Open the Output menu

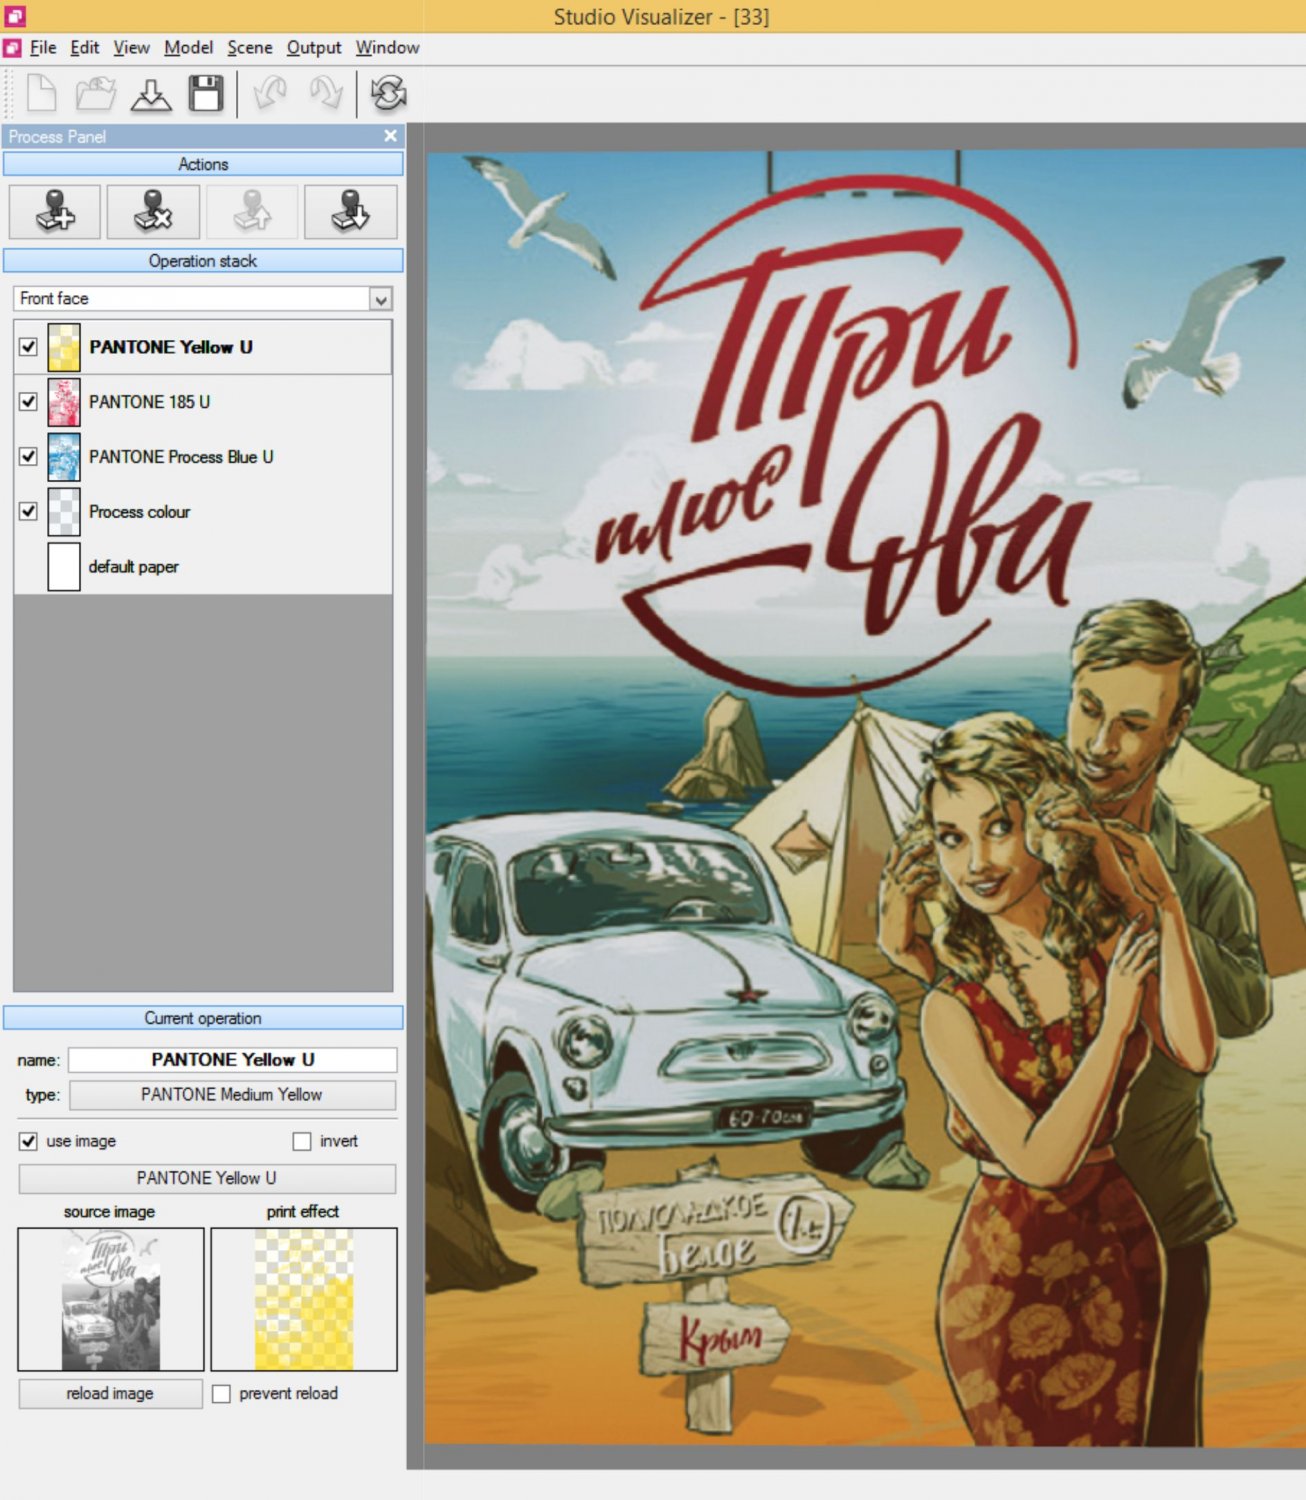pos(314,48)
